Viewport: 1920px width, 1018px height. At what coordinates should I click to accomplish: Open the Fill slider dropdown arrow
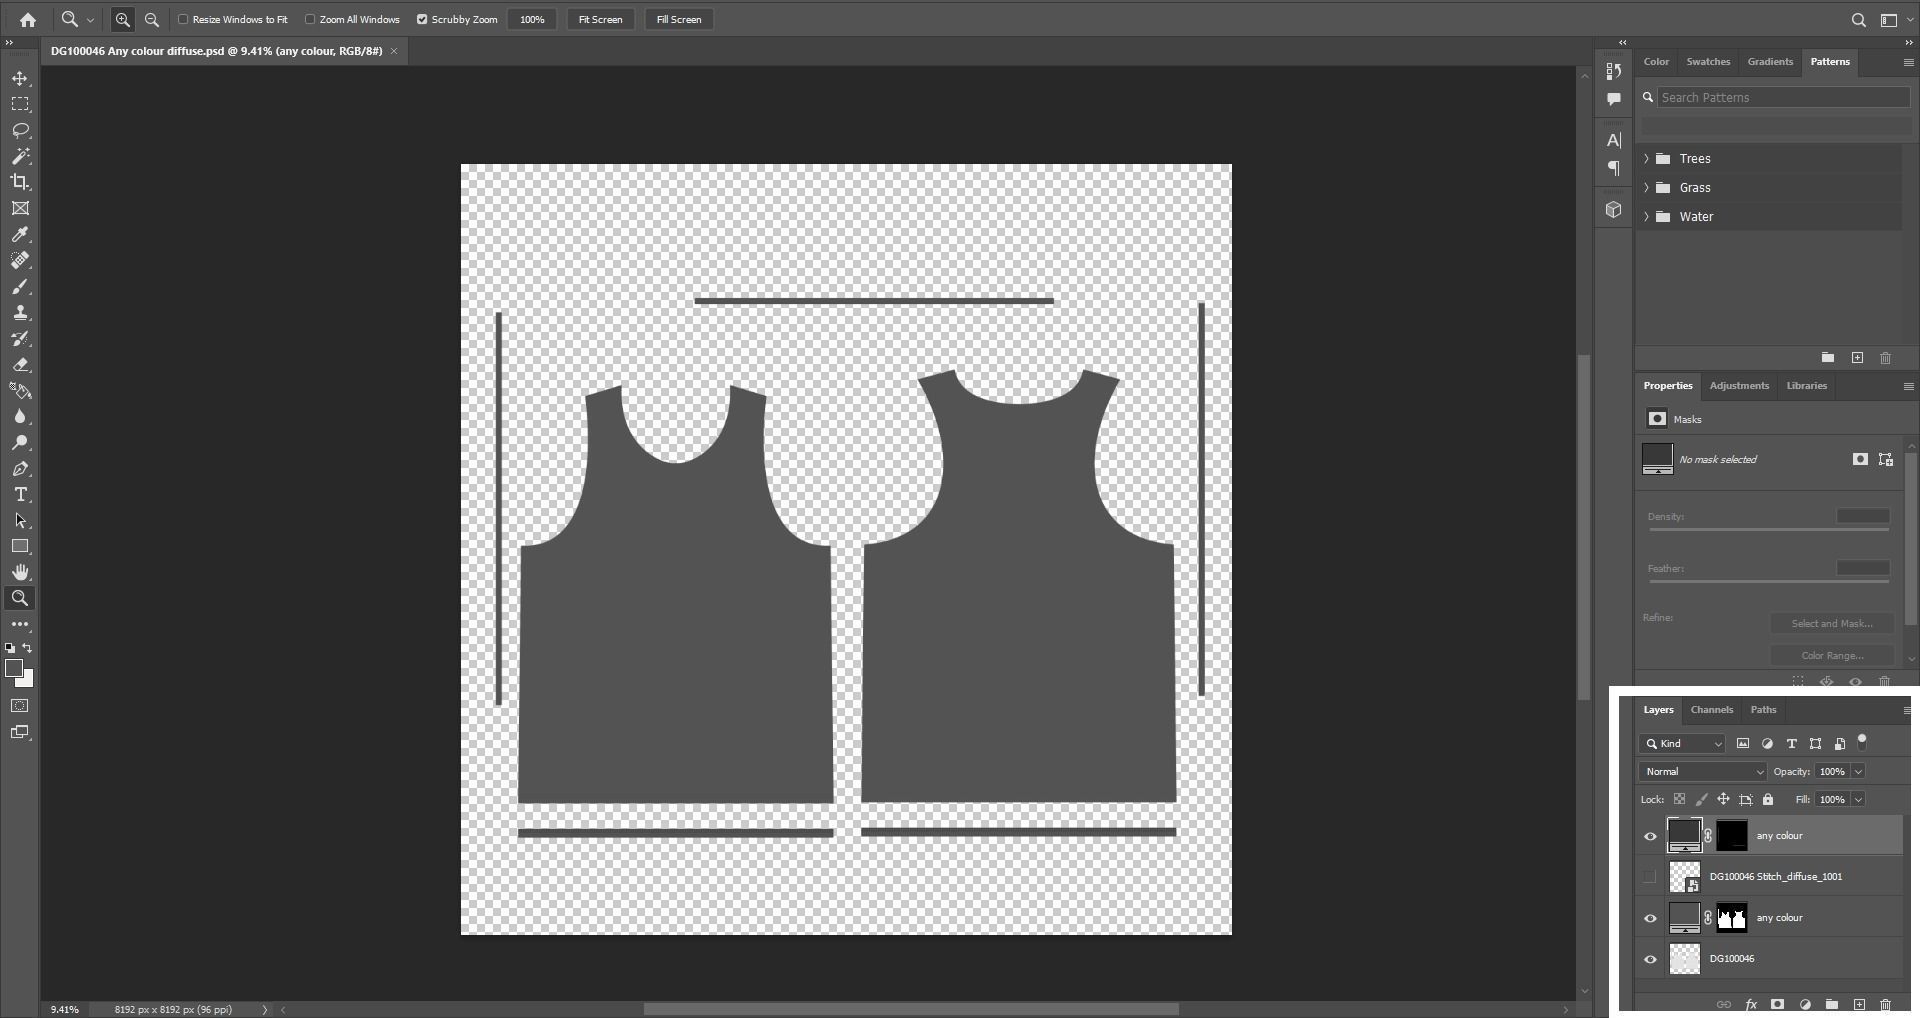[1858, 799]
